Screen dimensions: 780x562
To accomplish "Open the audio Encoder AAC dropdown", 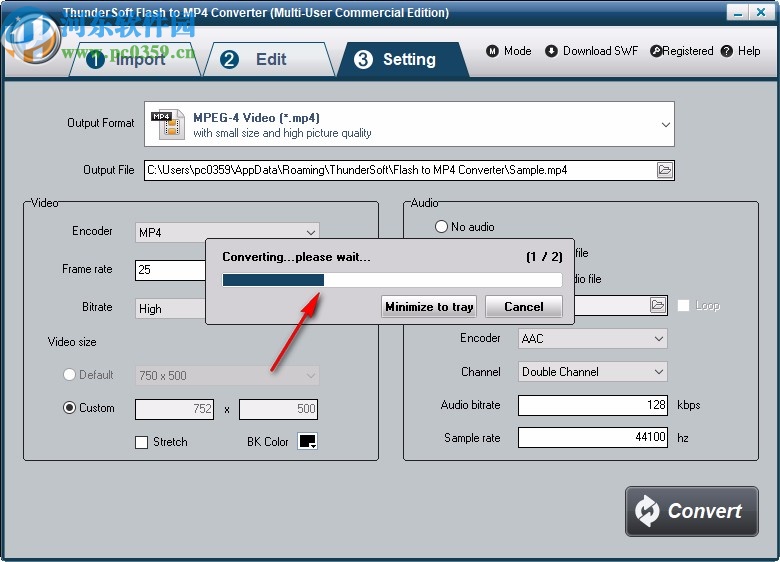I will pyautogui.click(x=592, y=339).
